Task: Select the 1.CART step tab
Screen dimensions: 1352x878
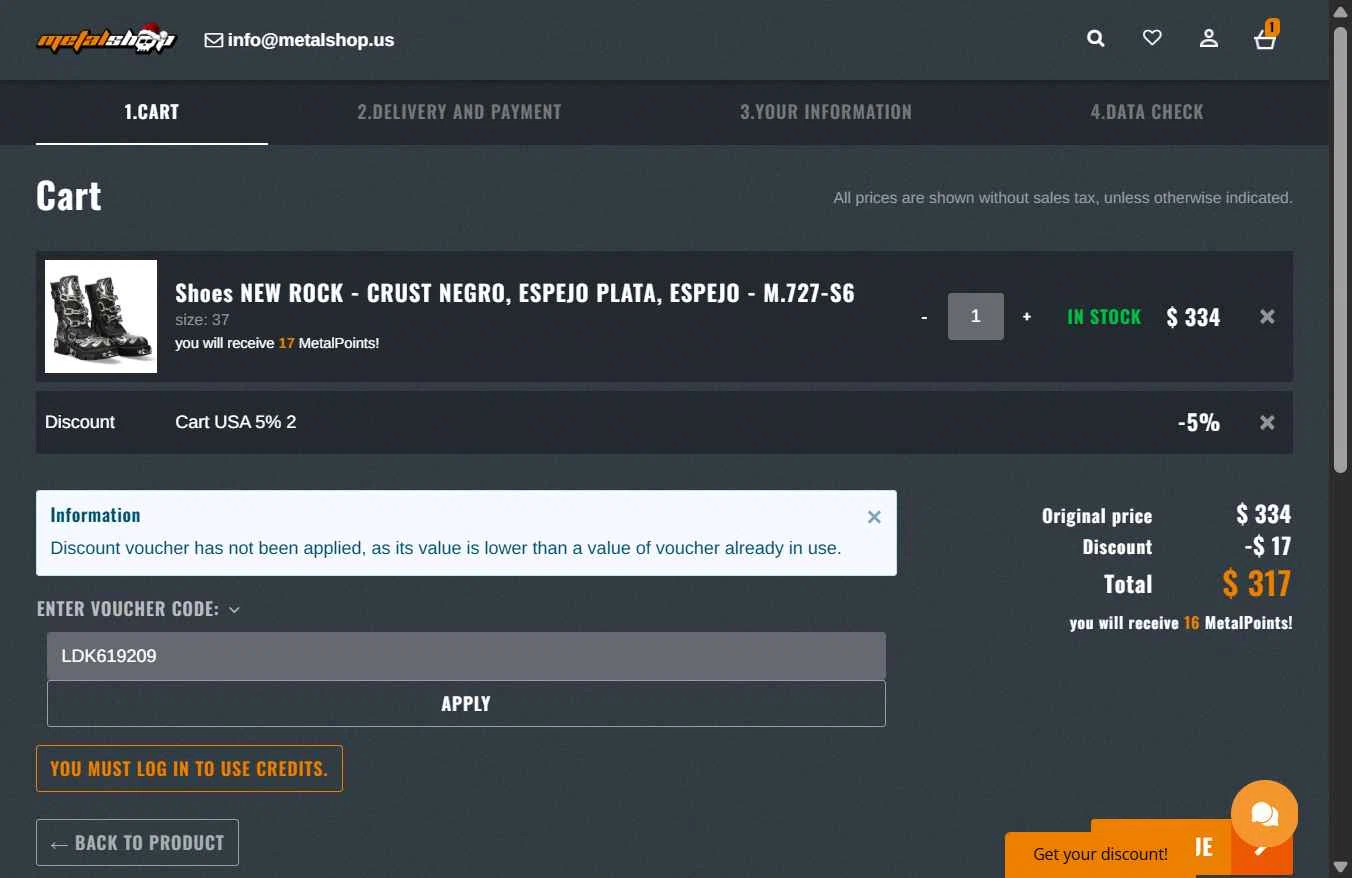Action: pos(152,112)
